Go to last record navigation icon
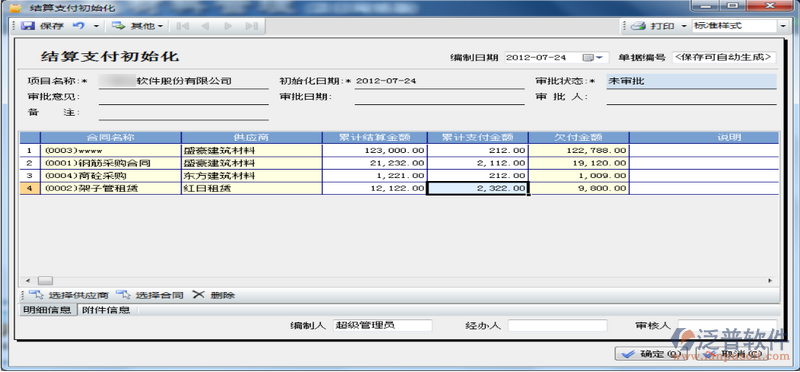Image resolution: width=800 pixels, height=372 pixels. [252, 26]
